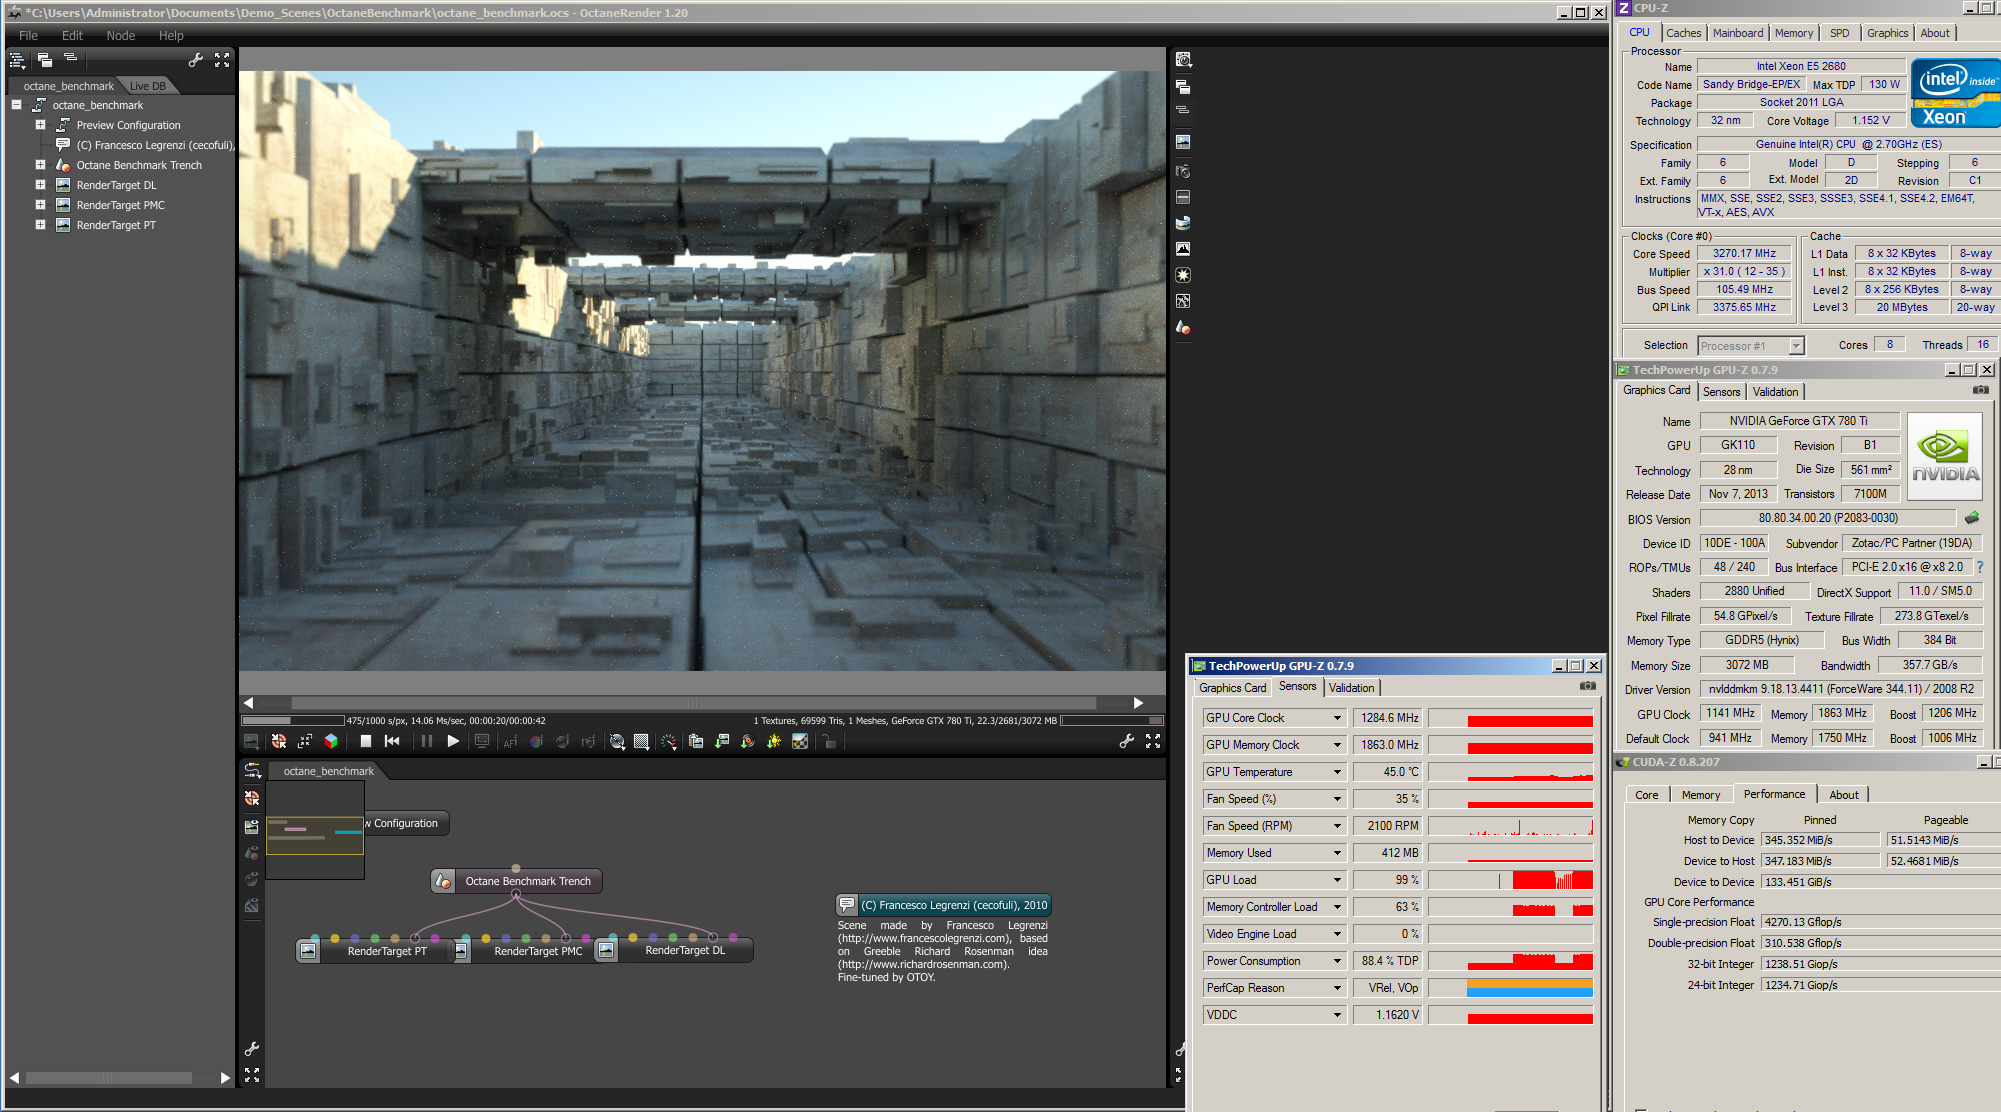Click the viewport wrench settings icon
This screenshot has width=2001, height=1112.
(1127, 741)
